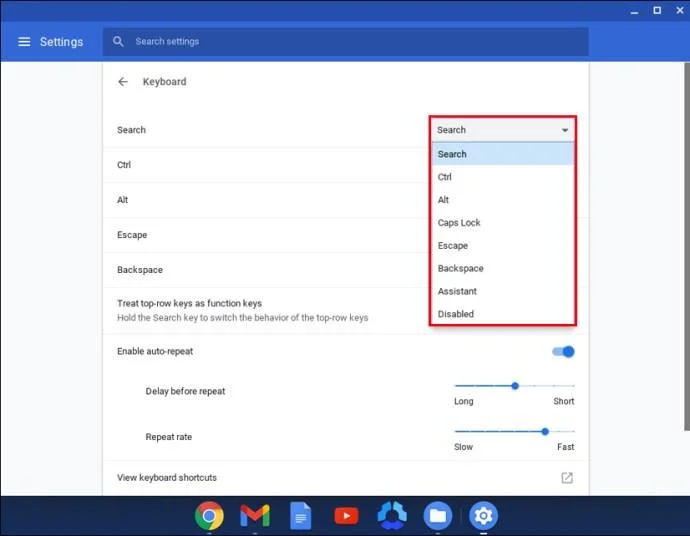Image resolution: width=690 pixels, height=536 pixels.
Task: Open Google Docs from the shelf
Action: tap(301, 515)
